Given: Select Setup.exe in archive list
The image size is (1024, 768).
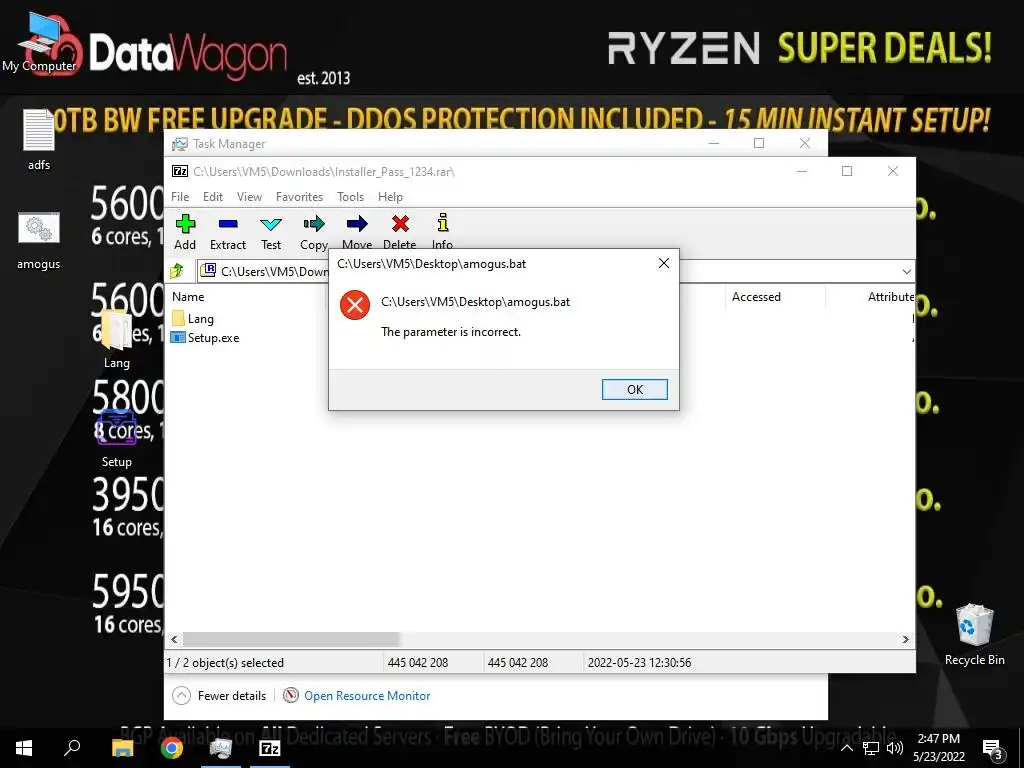Looking at the screenshot, I should (x=205, y=338).
